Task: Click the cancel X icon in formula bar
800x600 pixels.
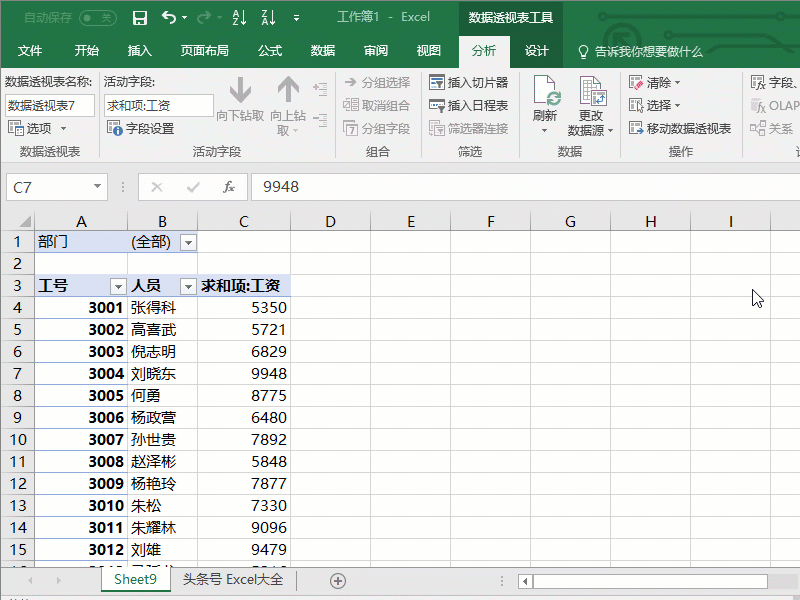Action: coord(157,187)
